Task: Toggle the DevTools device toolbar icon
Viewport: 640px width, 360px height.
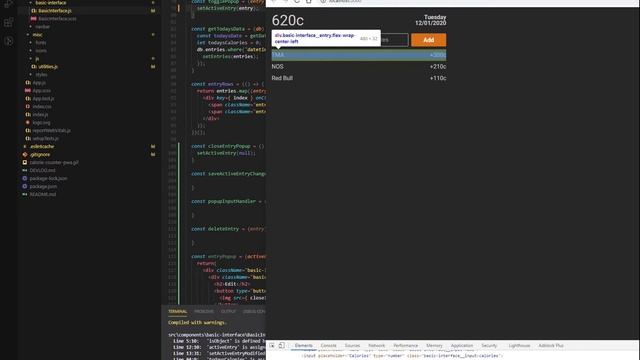Action: click(x=282, y=345)
